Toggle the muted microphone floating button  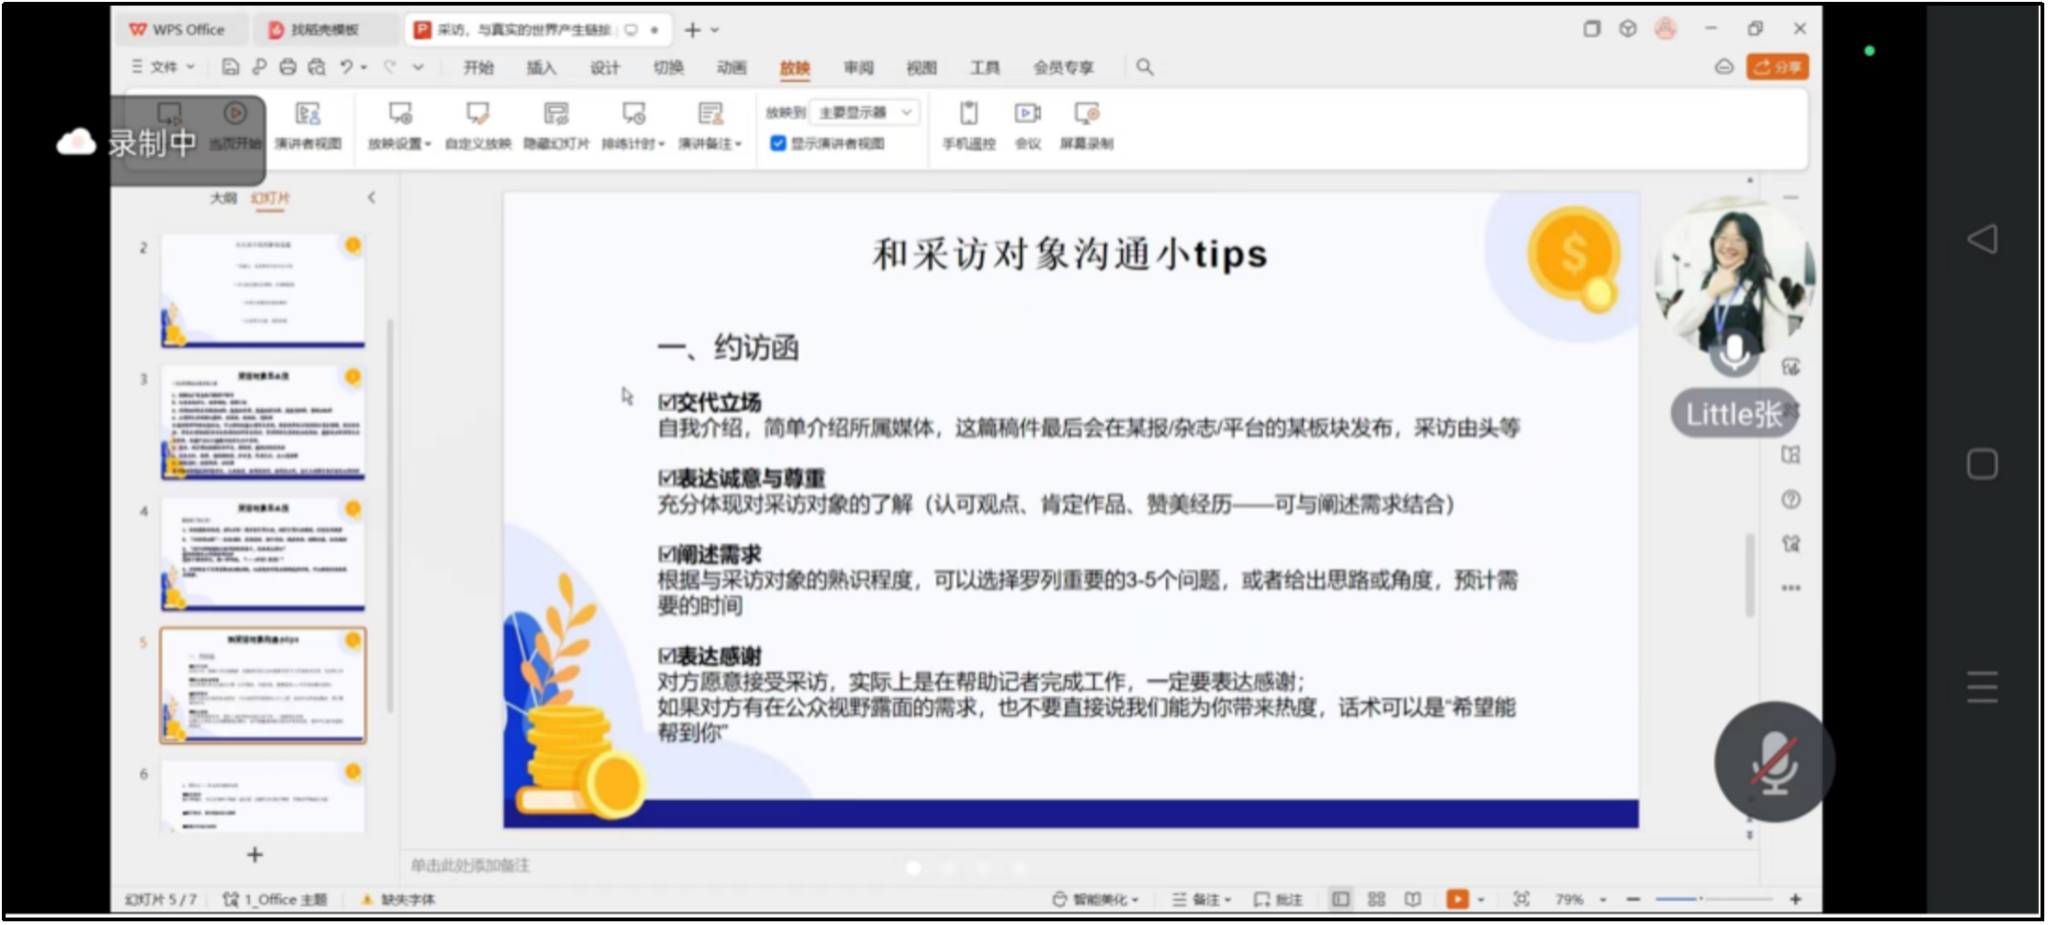(1774, 762)
